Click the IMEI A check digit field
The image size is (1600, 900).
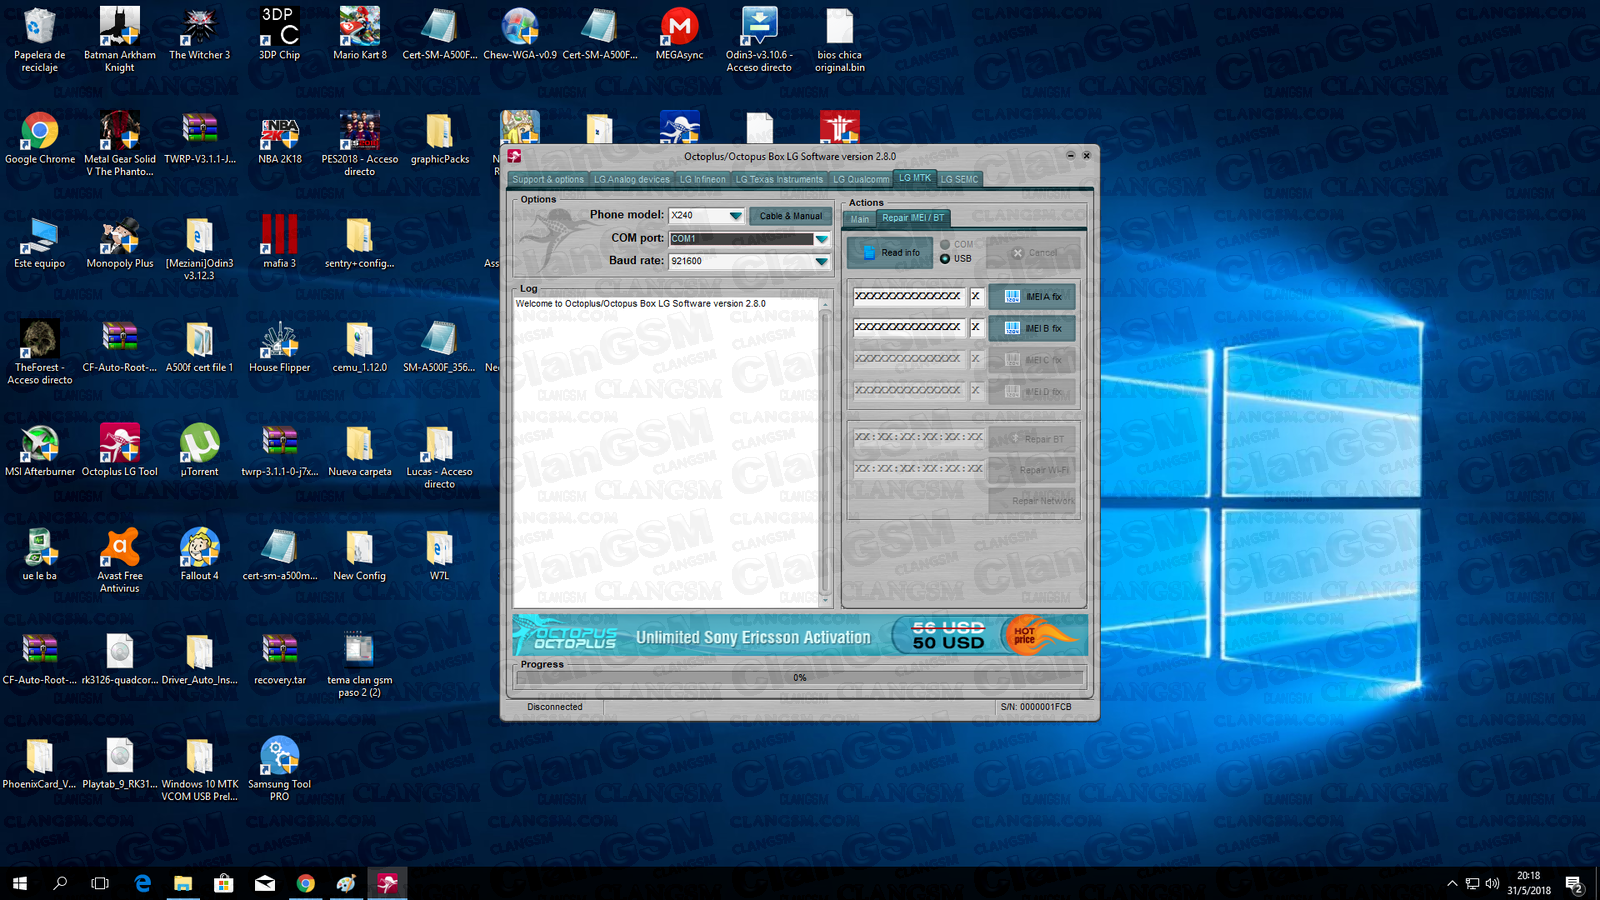pos(976,296)
